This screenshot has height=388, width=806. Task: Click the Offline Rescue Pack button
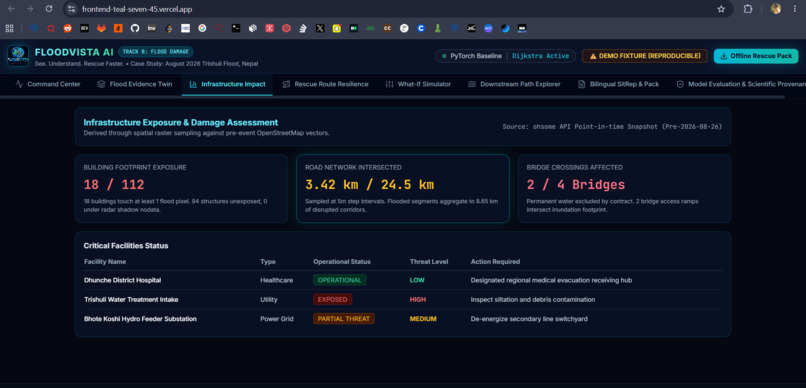click(x=756, y=56)
